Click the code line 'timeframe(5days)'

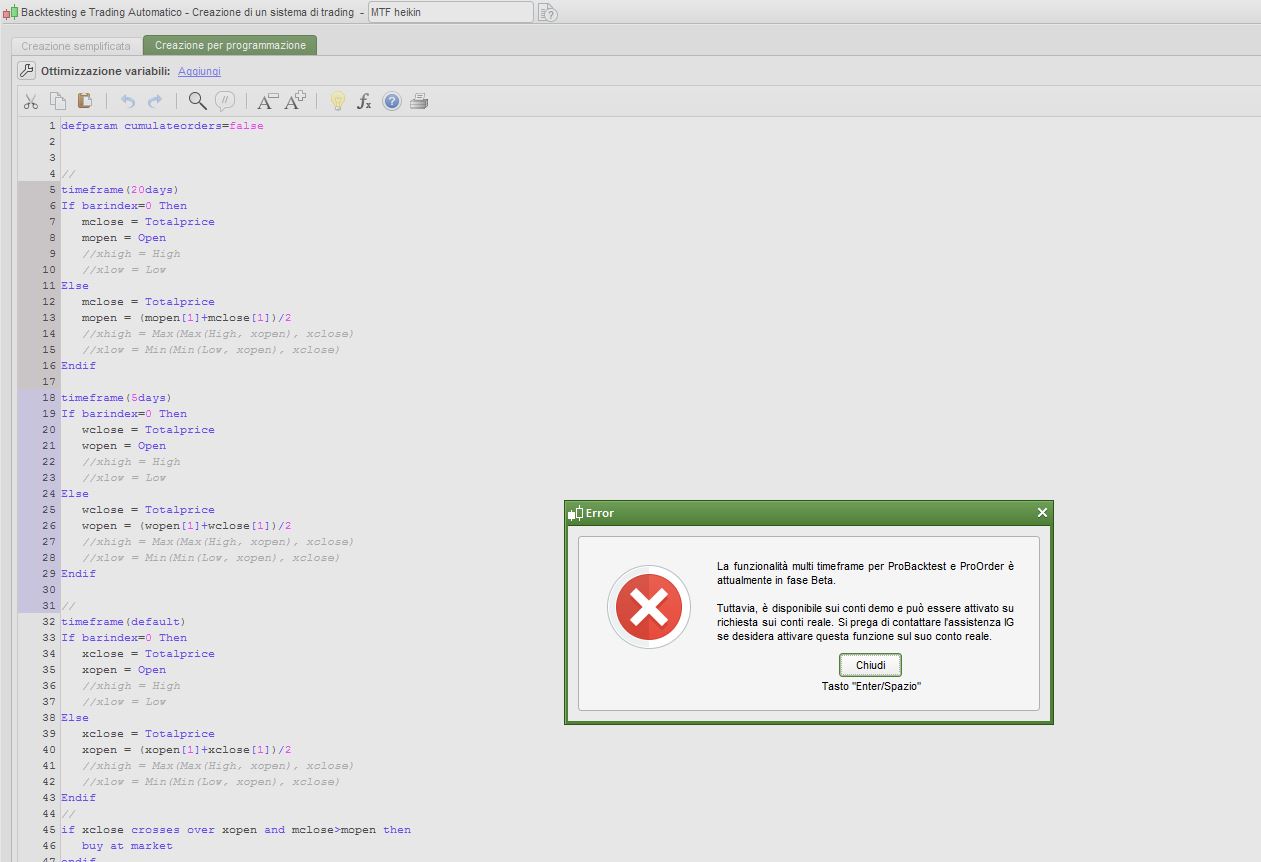point(116,398)
